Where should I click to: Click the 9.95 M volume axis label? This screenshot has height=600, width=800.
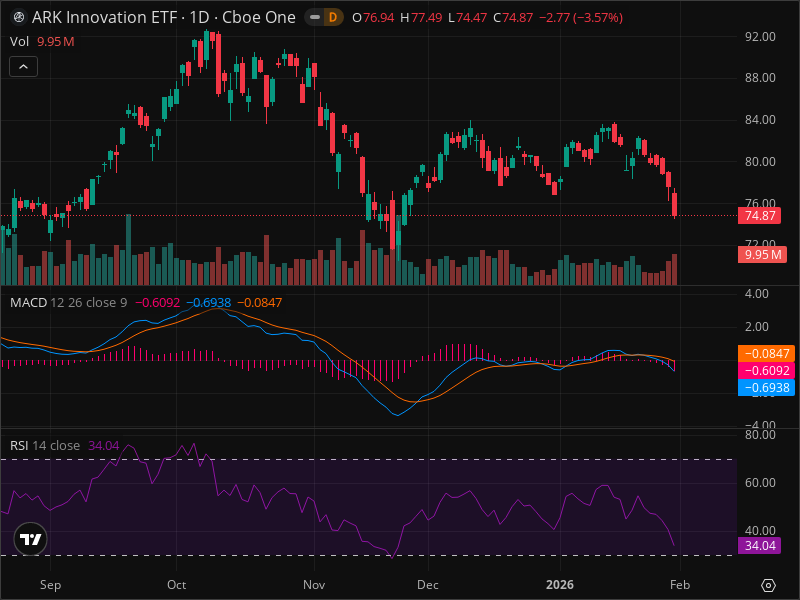[x=762, y=255]
